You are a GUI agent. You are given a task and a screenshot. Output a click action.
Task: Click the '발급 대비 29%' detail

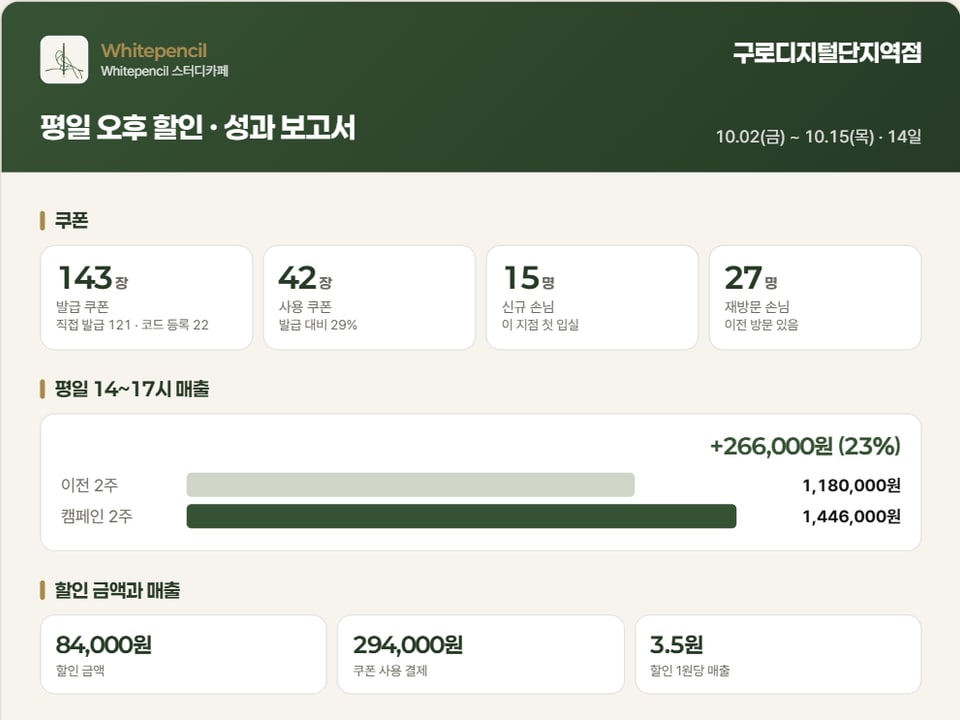[318, 324]
